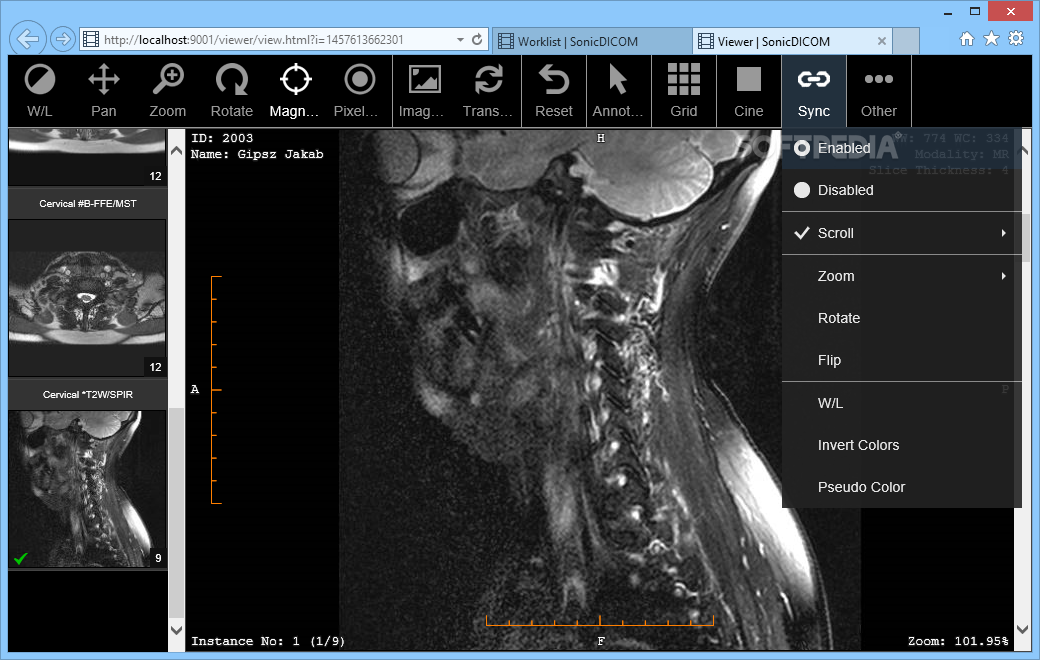Activate the Magnify crosshair tool
Screen dimensions: 1040x660
click(x=295, y=91)
